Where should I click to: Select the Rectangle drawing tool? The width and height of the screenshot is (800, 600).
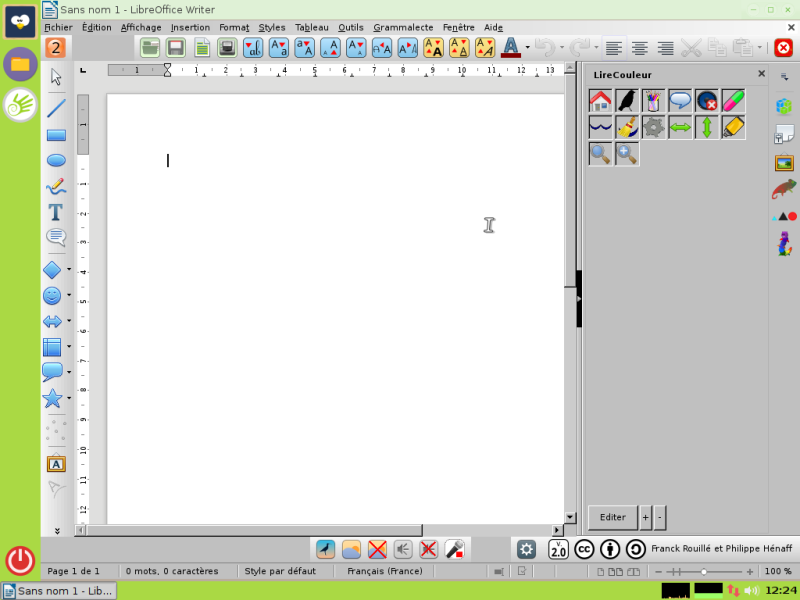(x=56, y=135)
